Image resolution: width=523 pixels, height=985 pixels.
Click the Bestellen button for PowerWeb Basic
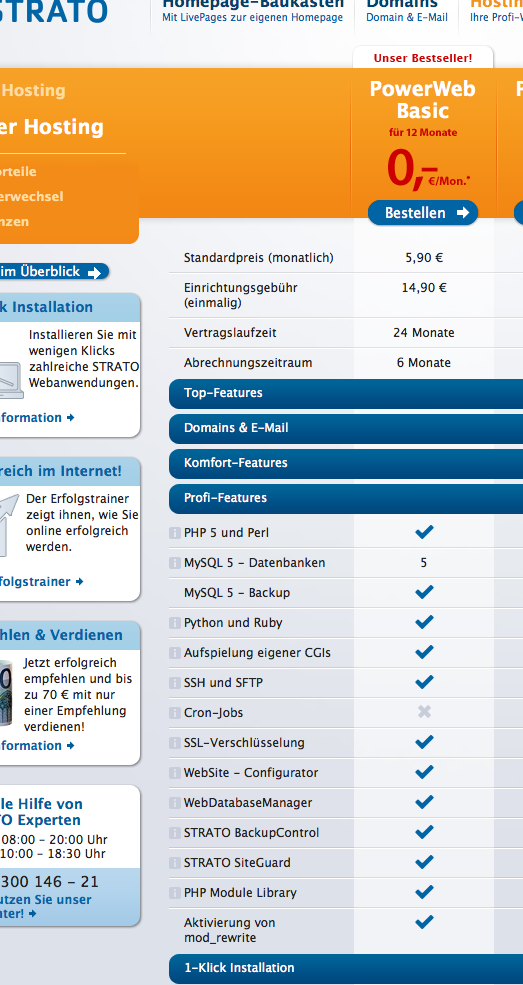tap(423, 213)
